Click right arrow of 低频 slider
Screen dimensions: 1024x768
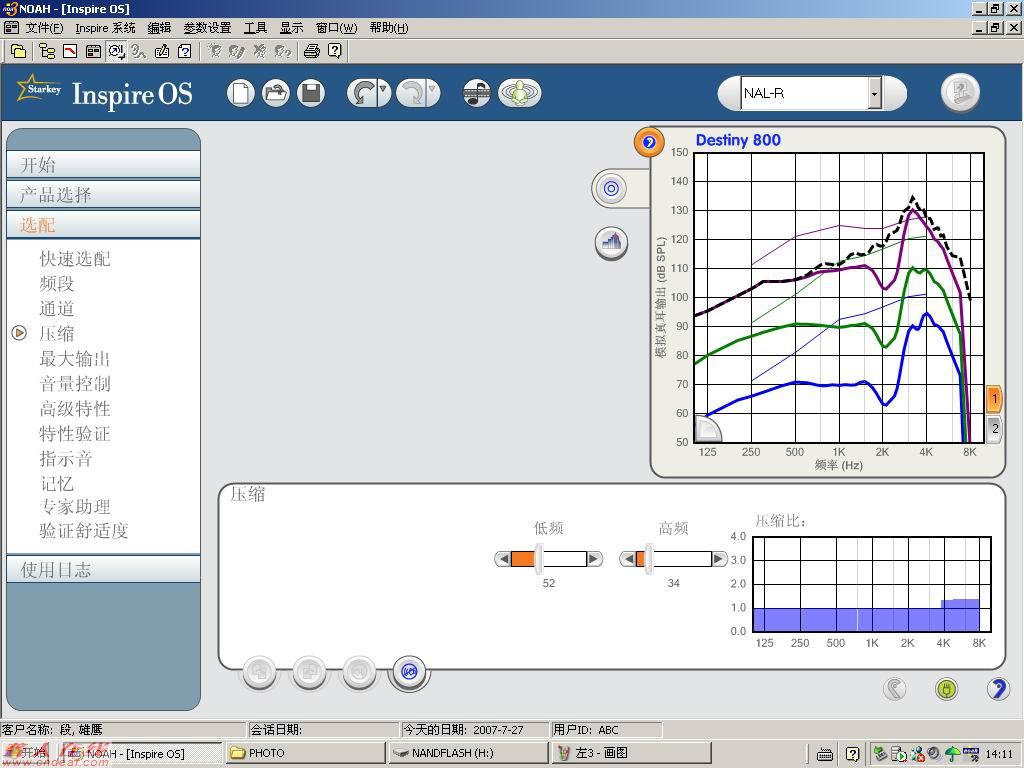tap(594, 559)
